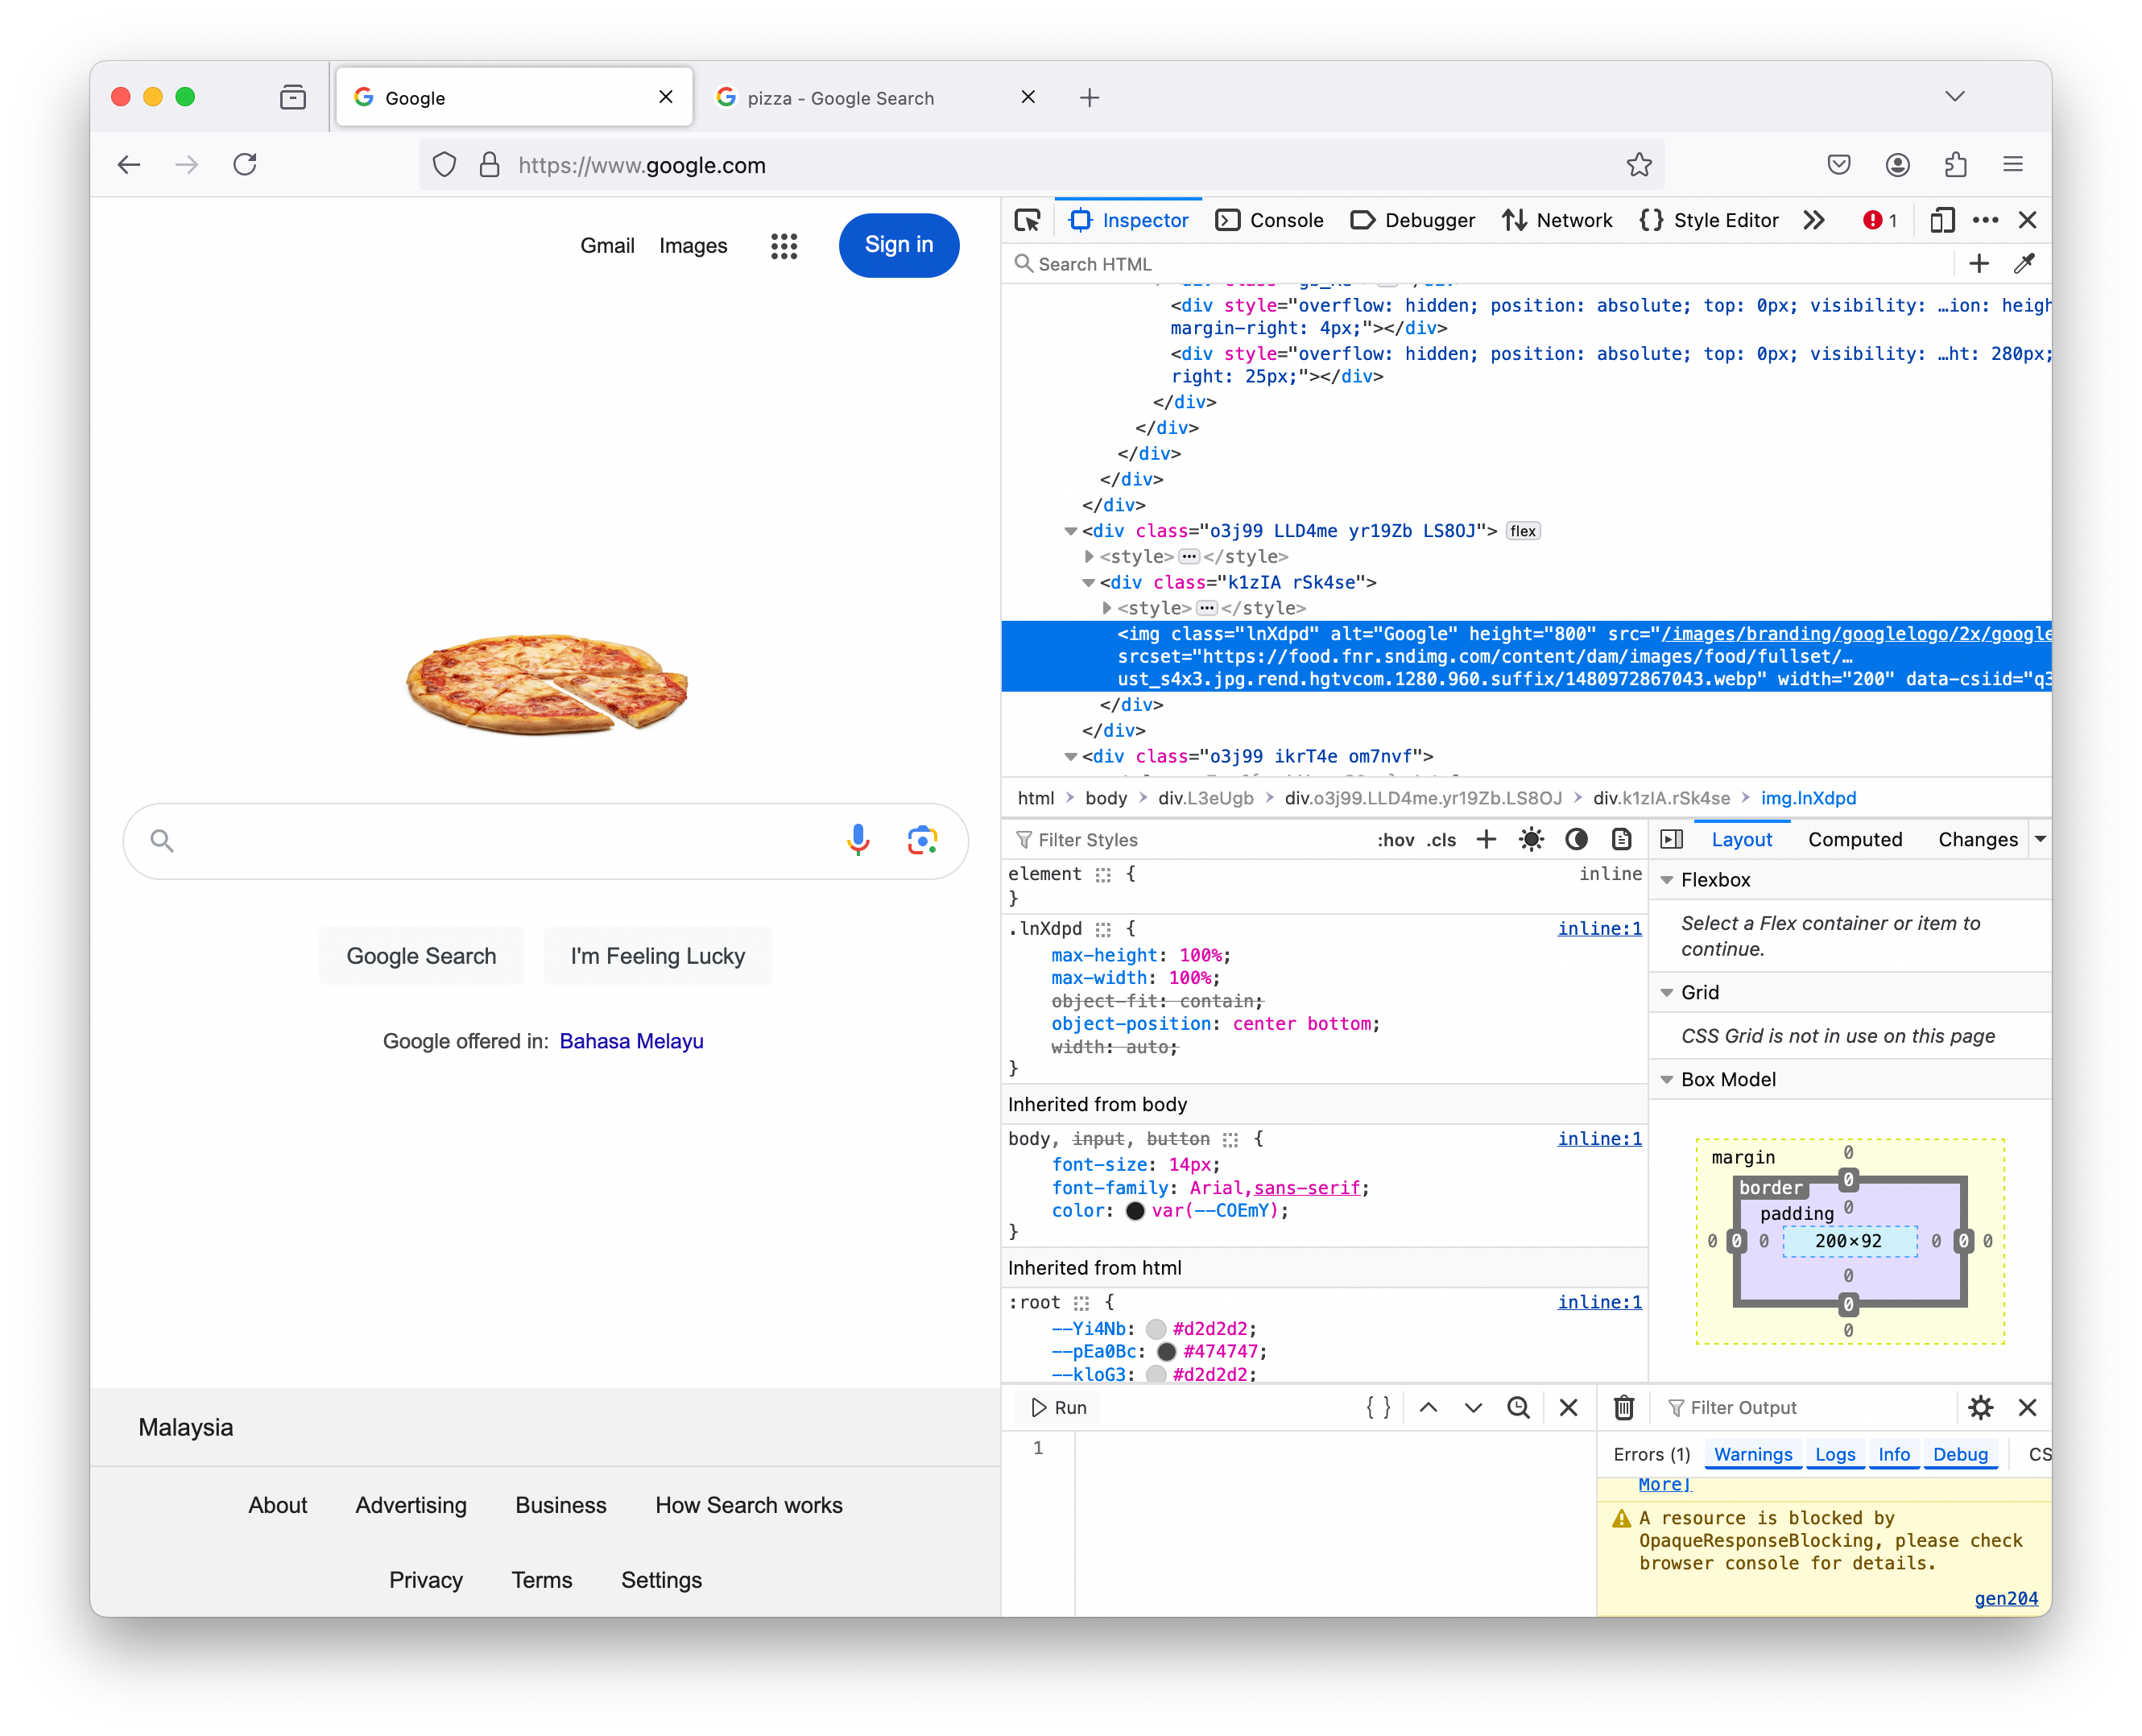Pick color from page eyedropper

(x=2025, y=264)
